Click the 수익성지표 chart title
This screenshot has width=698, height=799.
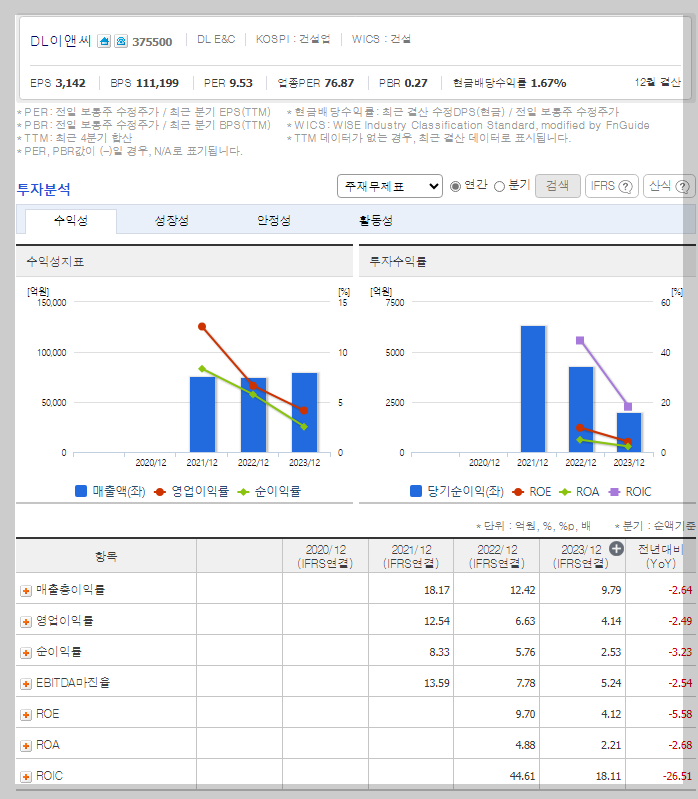[55, 262]
